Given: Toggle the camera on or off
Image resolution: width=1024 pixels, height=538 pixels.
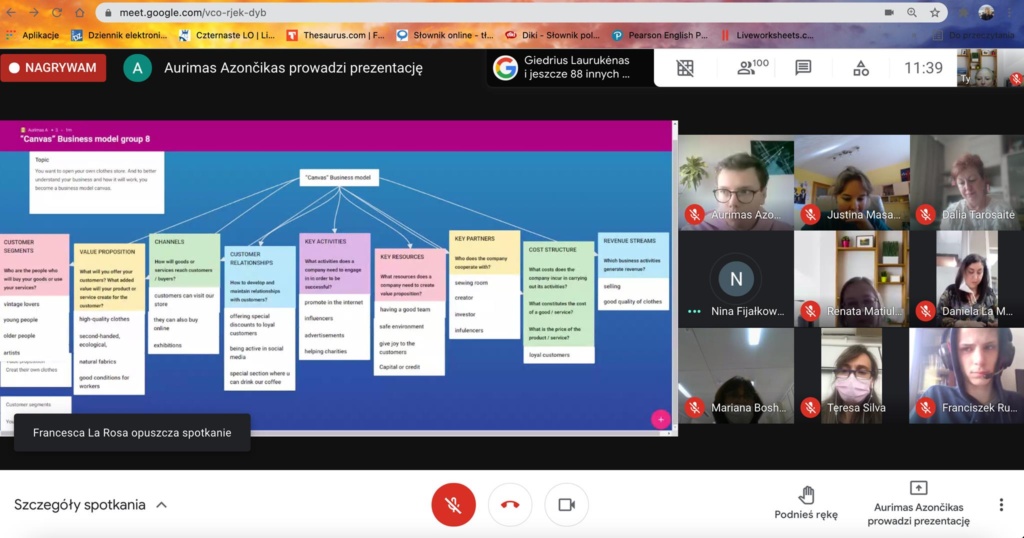Looking at the screenshot, I should [x=566, y=505].
